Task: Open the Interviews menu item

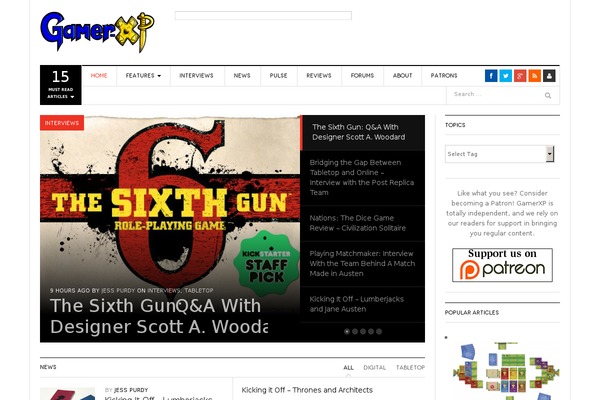Action: (196, 76)
